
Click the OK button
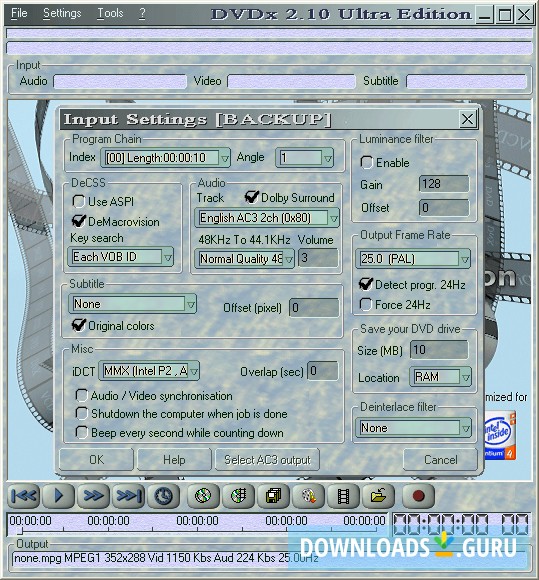tap(97, 460)
